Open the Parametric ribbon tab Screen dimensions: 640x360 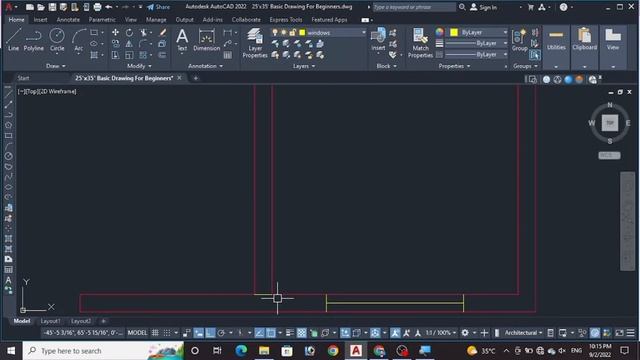(x=102, y=20)
